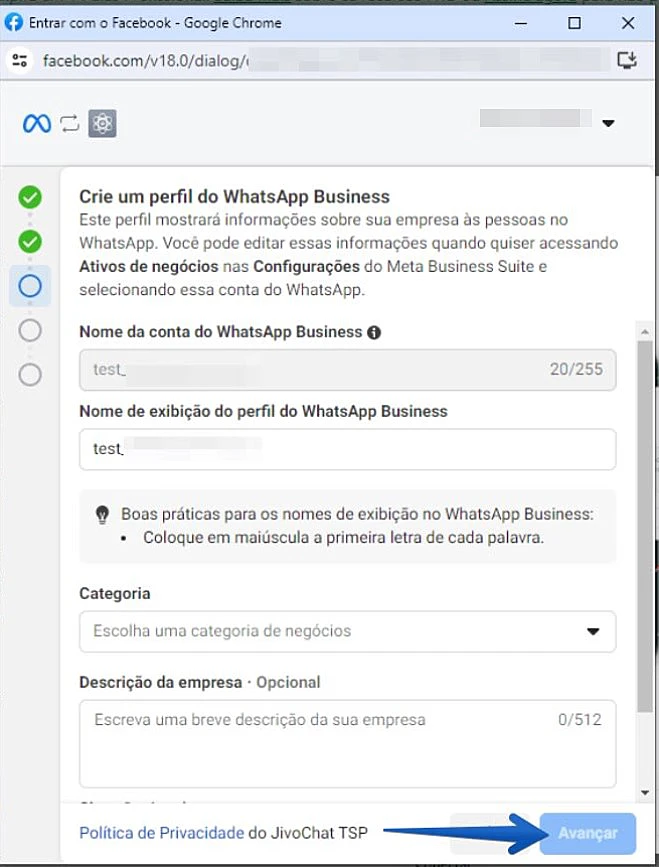659x867 pixels.
Task: Minimize the Chrome window
Action: click(x=520, y=23)
